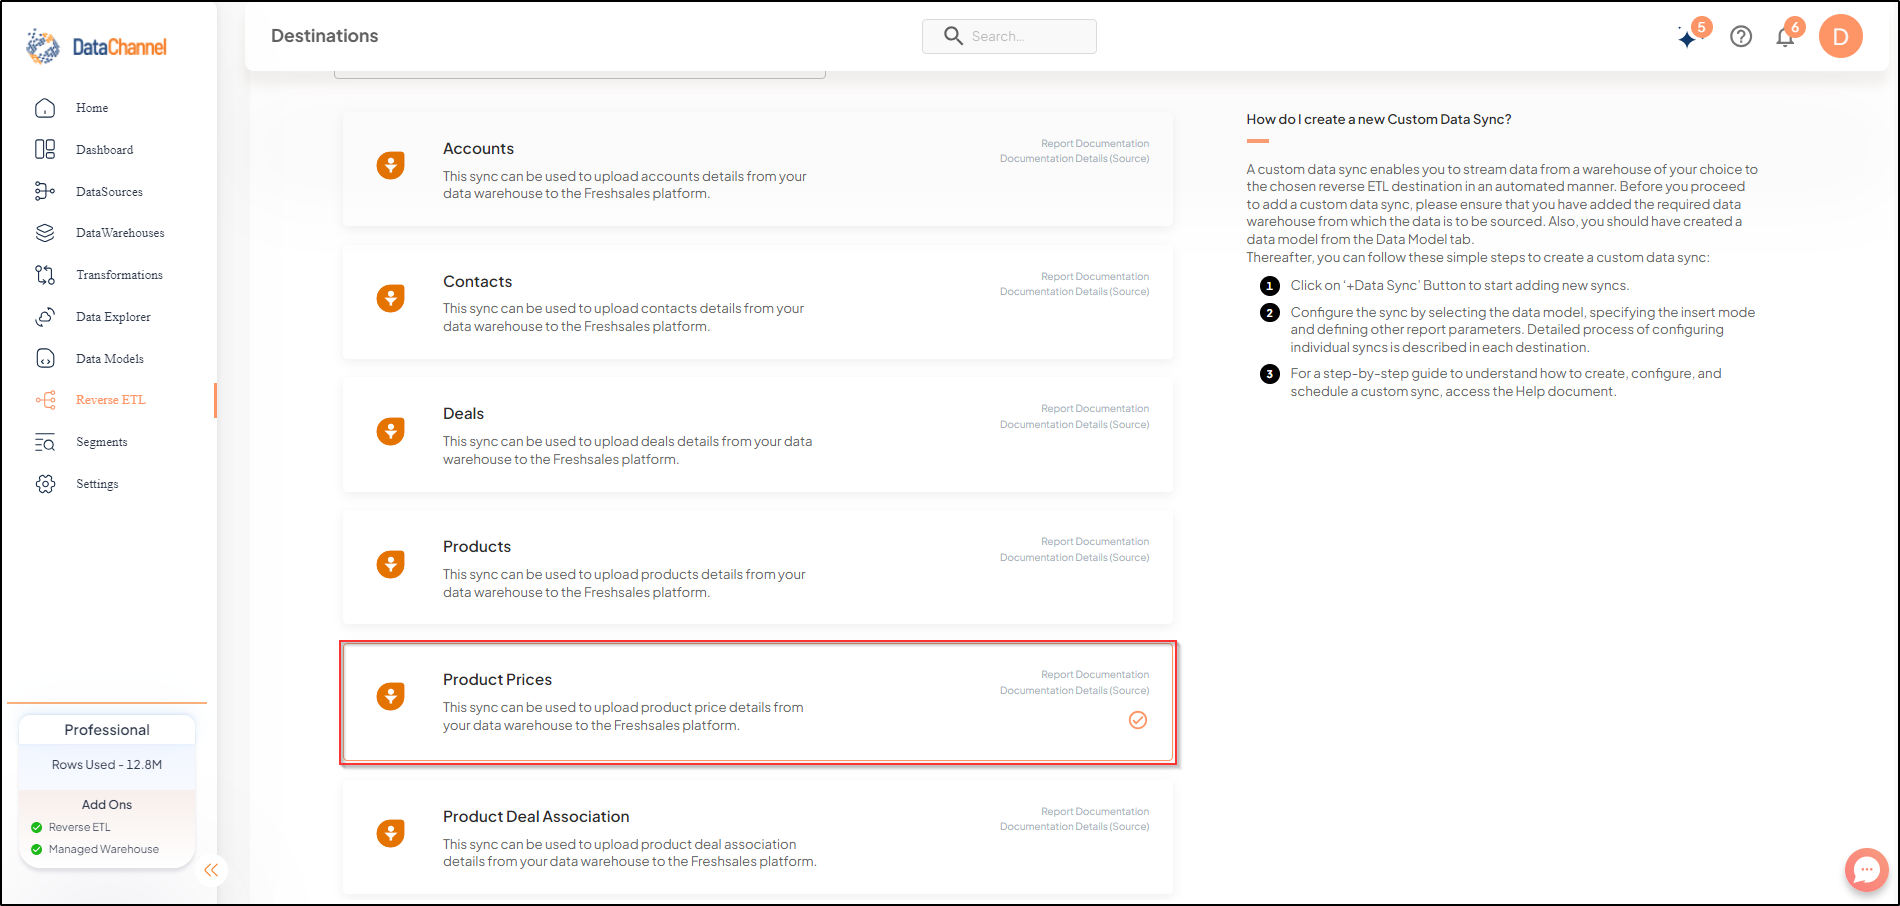Open the DataChannel logo home link
The height and width of the screenshot is (906, 1900).
[96, 46]
